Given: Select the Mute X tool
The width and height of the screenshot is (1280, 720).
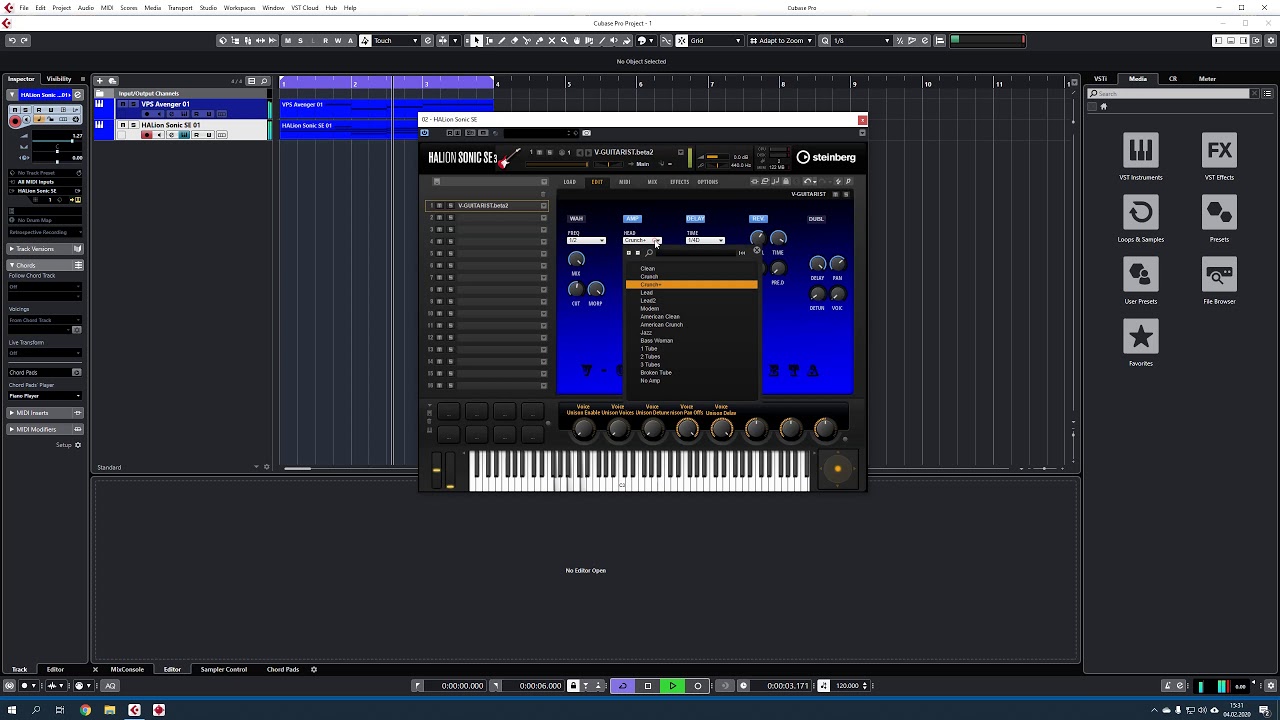Looking at the screenshot, I should 552,40.
